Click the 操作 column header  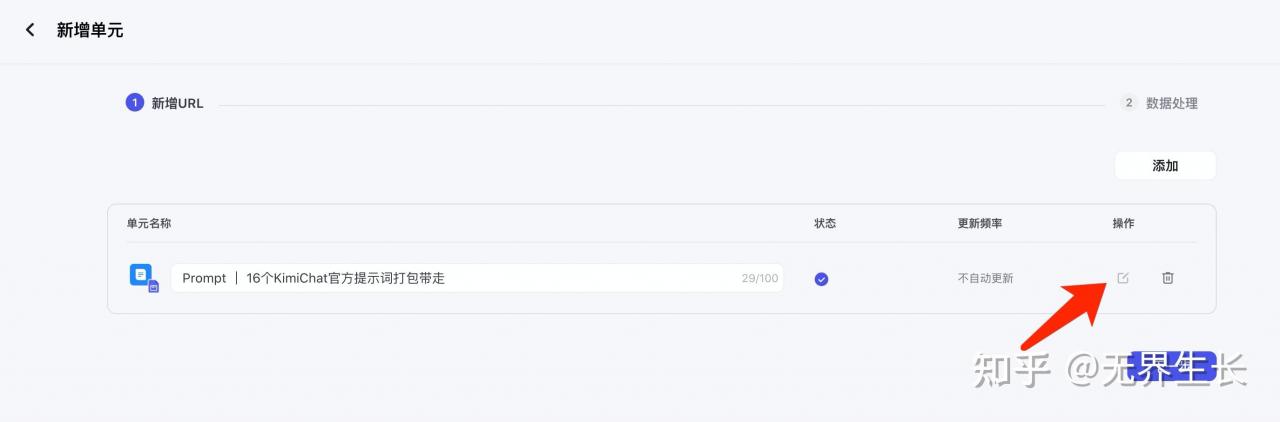[x=1124, y=223]
